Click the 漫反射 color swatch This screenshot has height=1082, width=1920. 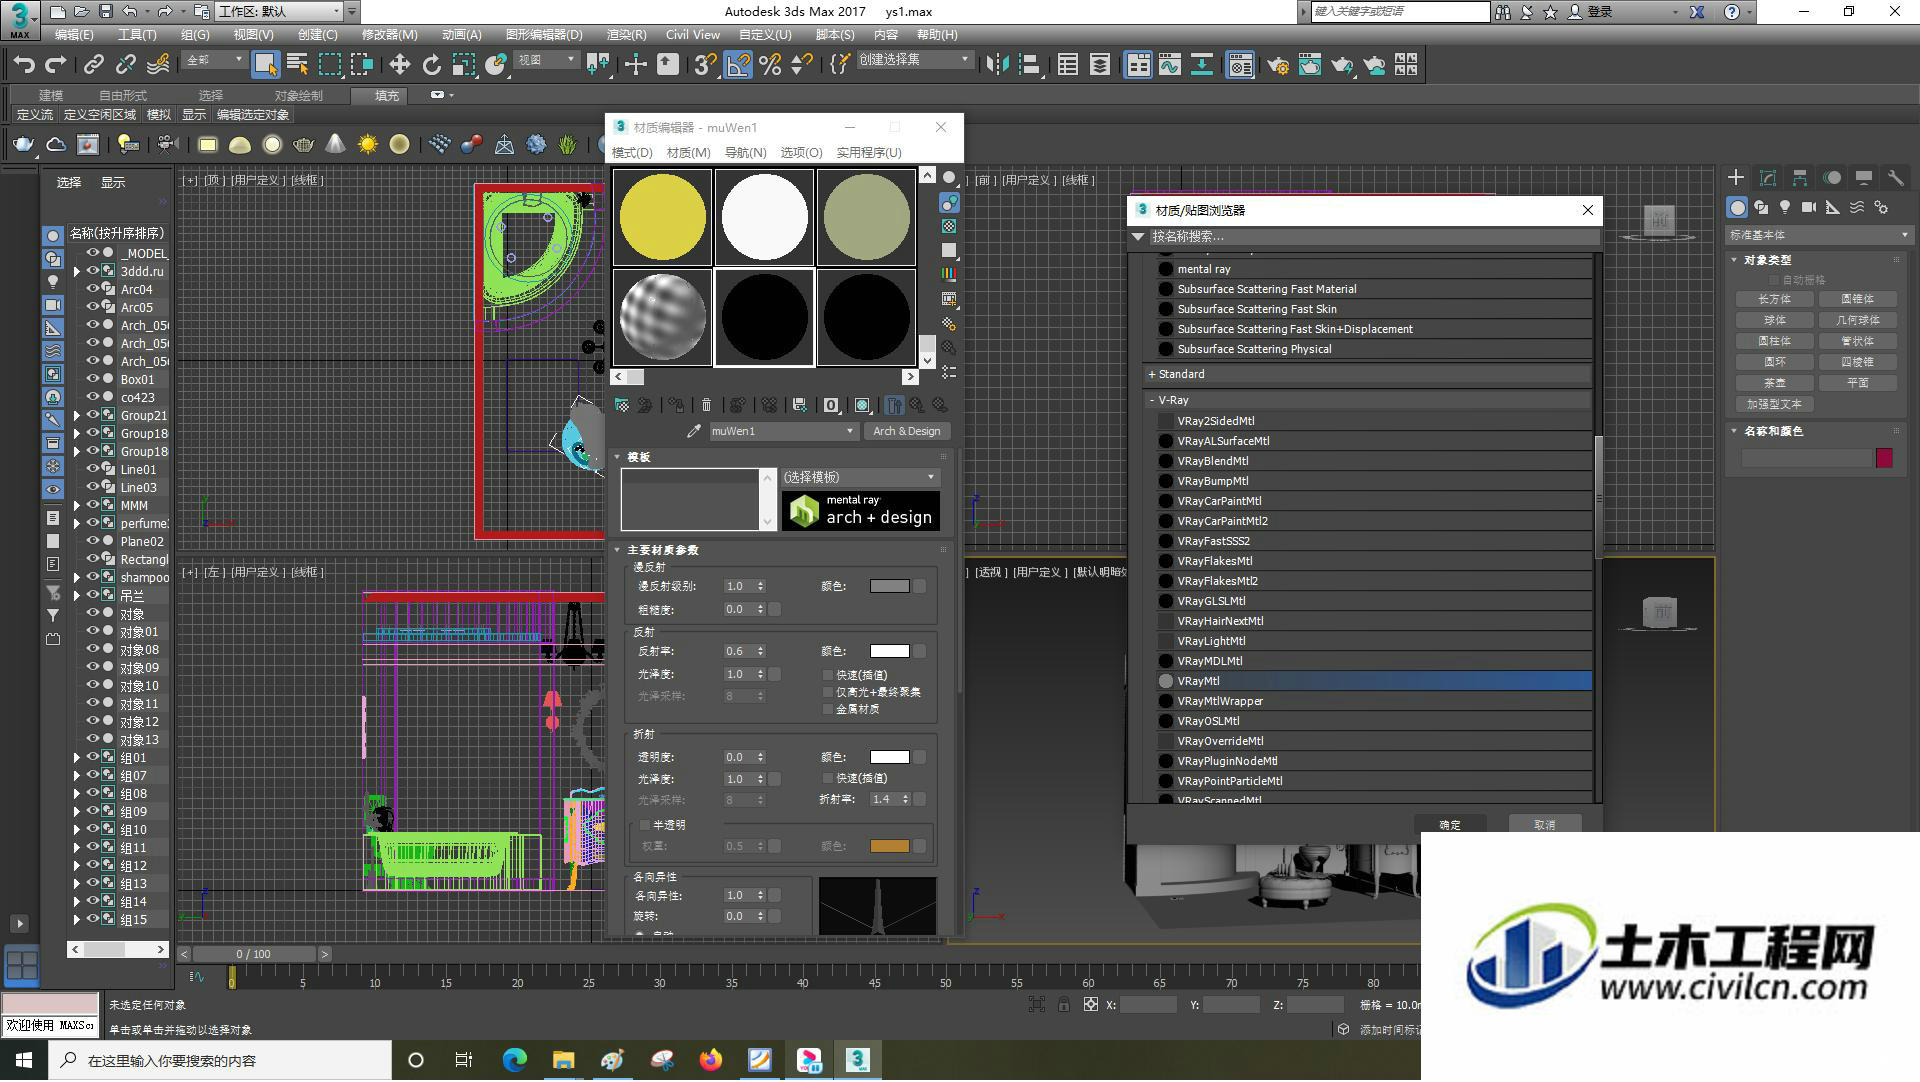[889, 586]
